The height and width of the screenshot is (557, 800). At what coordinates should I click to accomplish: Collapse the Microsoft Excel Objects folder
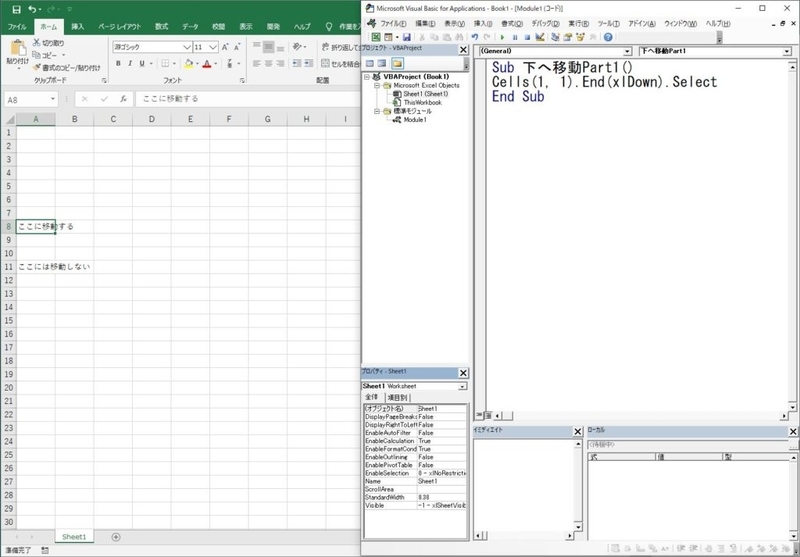pyautogui.click(x=377, y=85)
